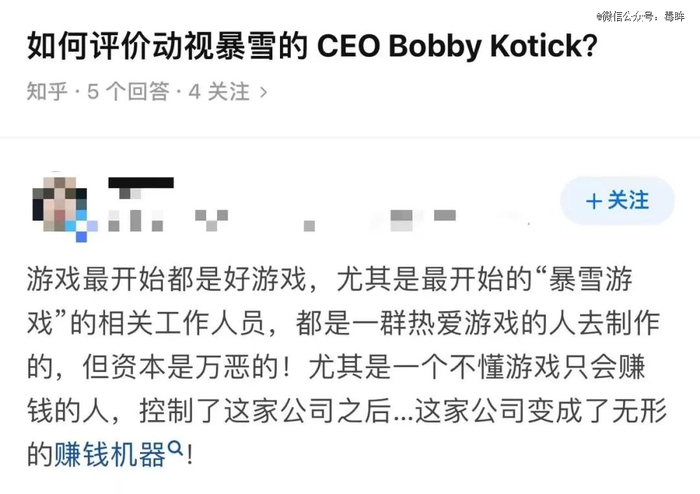This screenshot has width=700, height=494.
Task: Click the blacked-out author username
Action: click(141, 184)
